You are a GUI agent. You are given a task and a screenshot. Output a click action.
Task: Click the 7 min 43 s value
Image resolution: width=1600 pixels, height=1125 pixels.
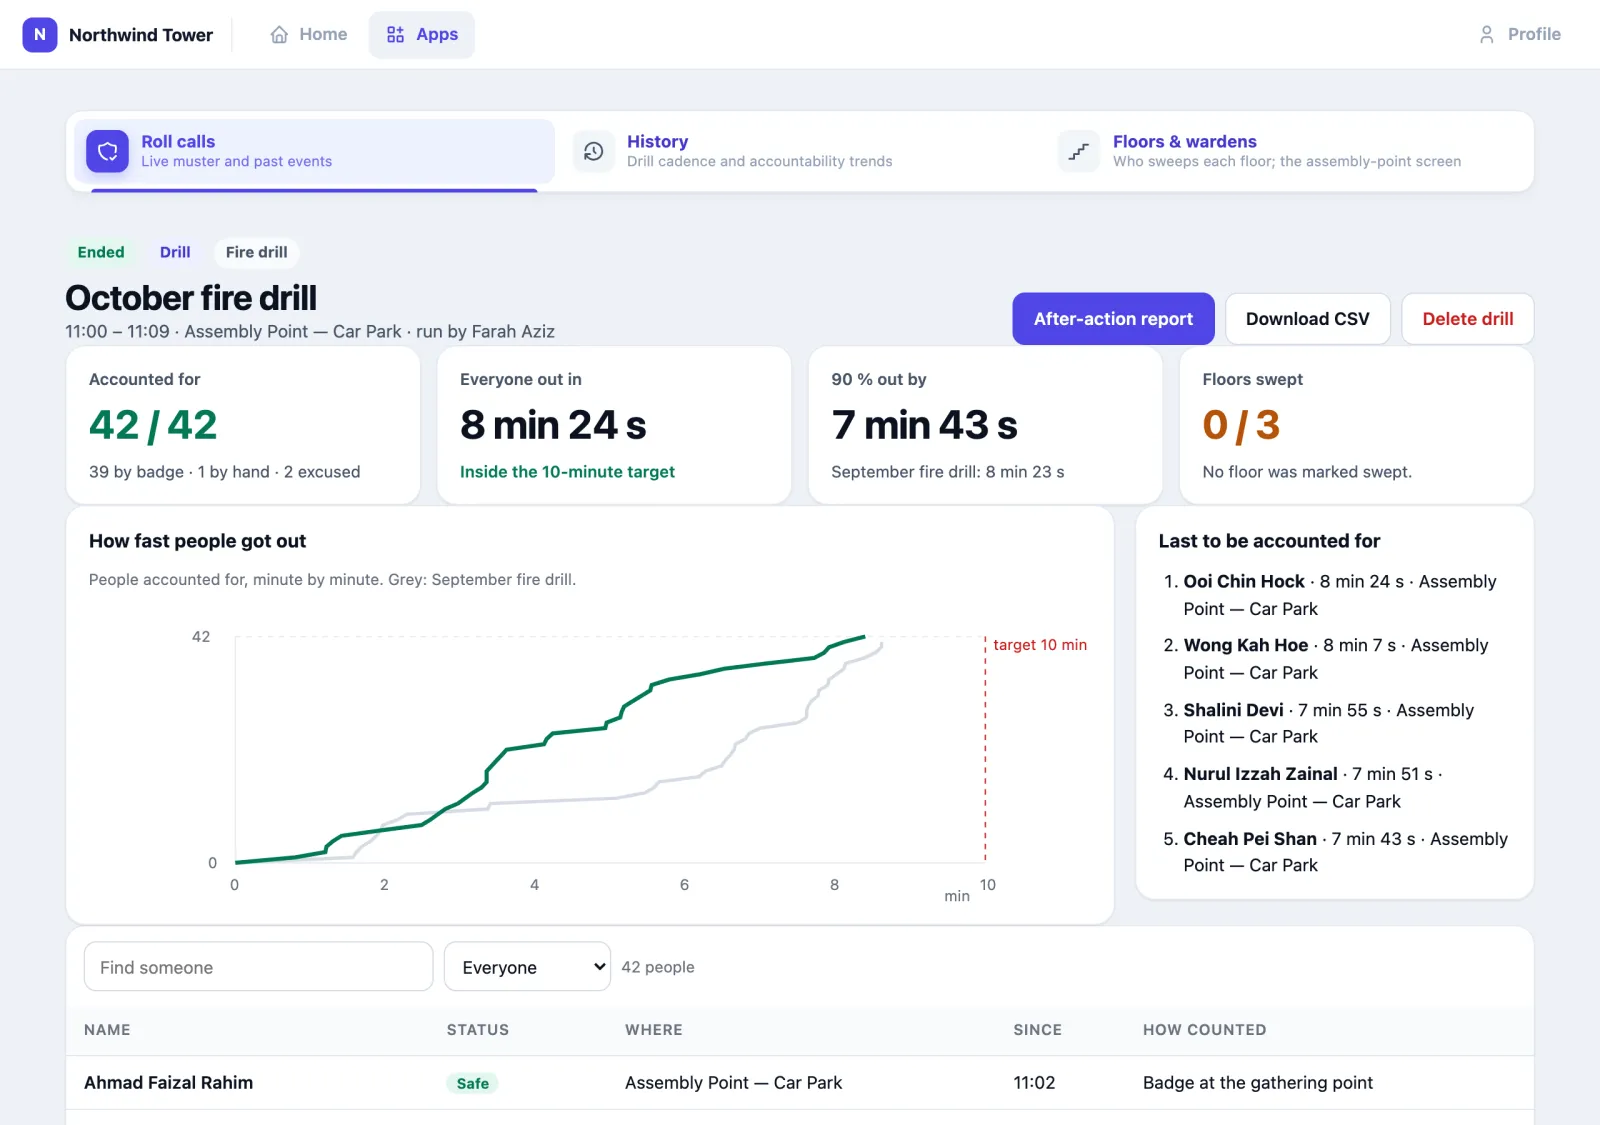point(924,425)
